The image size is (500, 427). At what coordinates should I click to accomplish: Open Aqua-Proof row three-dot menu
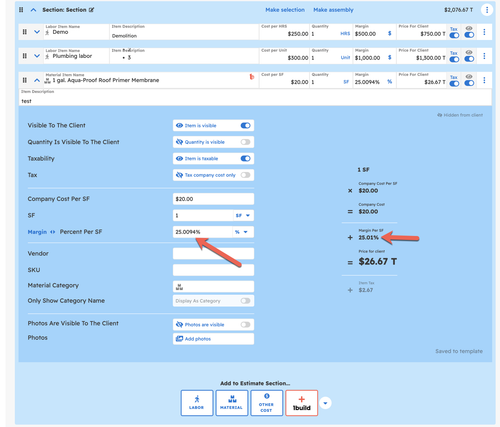pyautogui.click(x=484, y=80)
